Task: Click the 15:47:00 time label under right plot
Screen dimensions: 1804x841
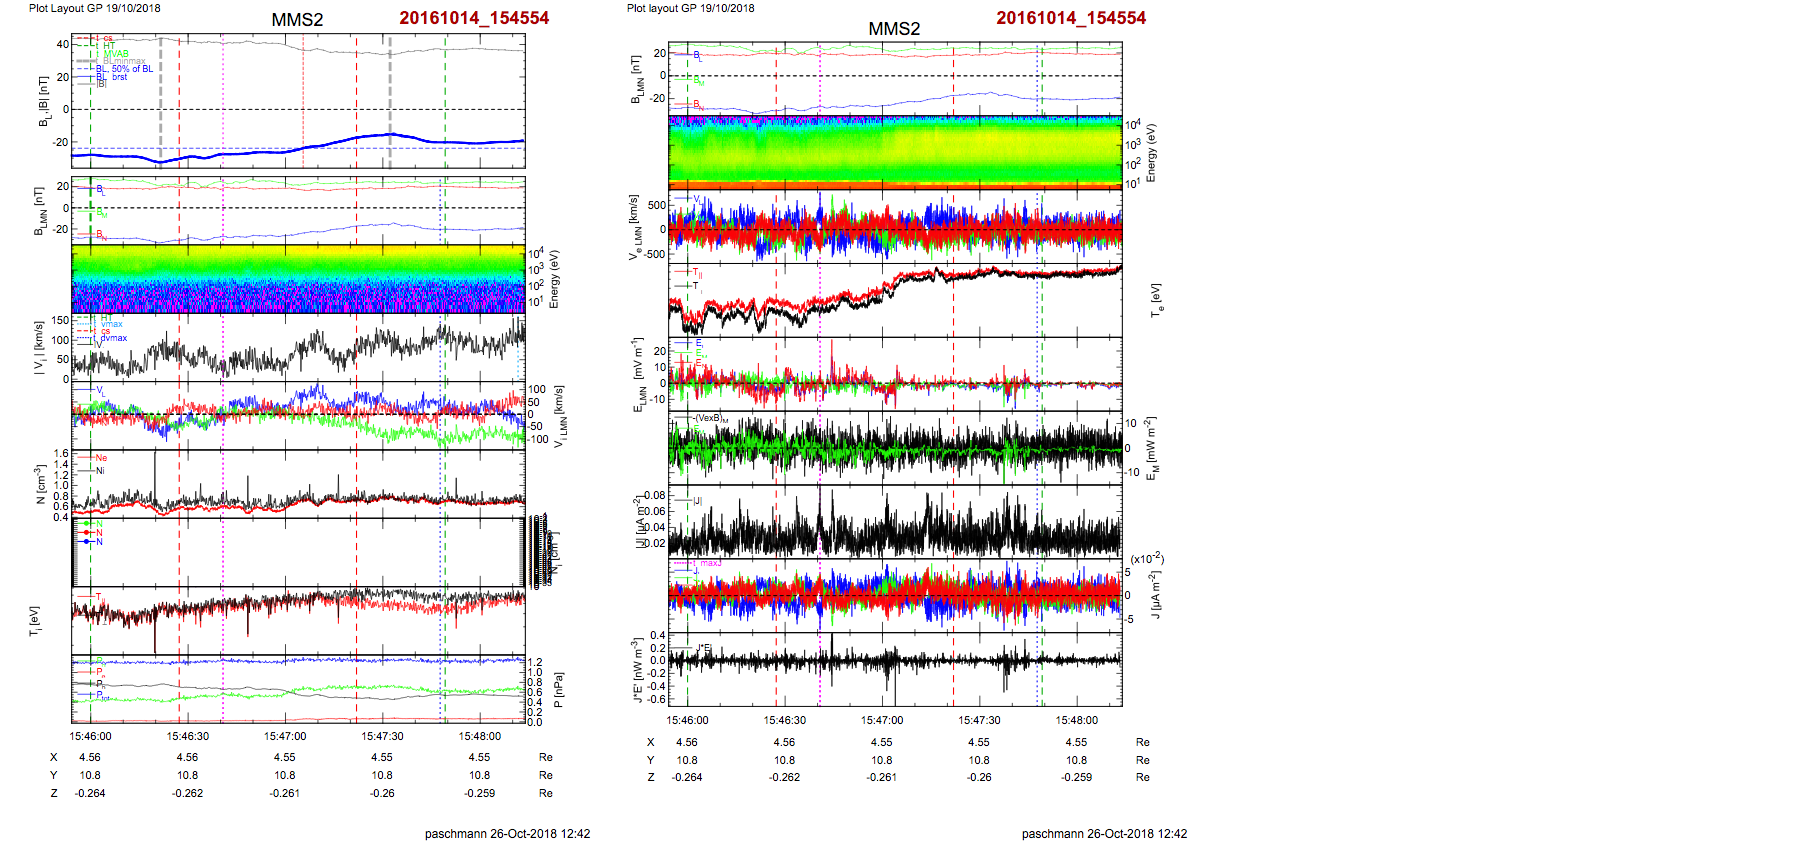Action: tap(881, 720)
